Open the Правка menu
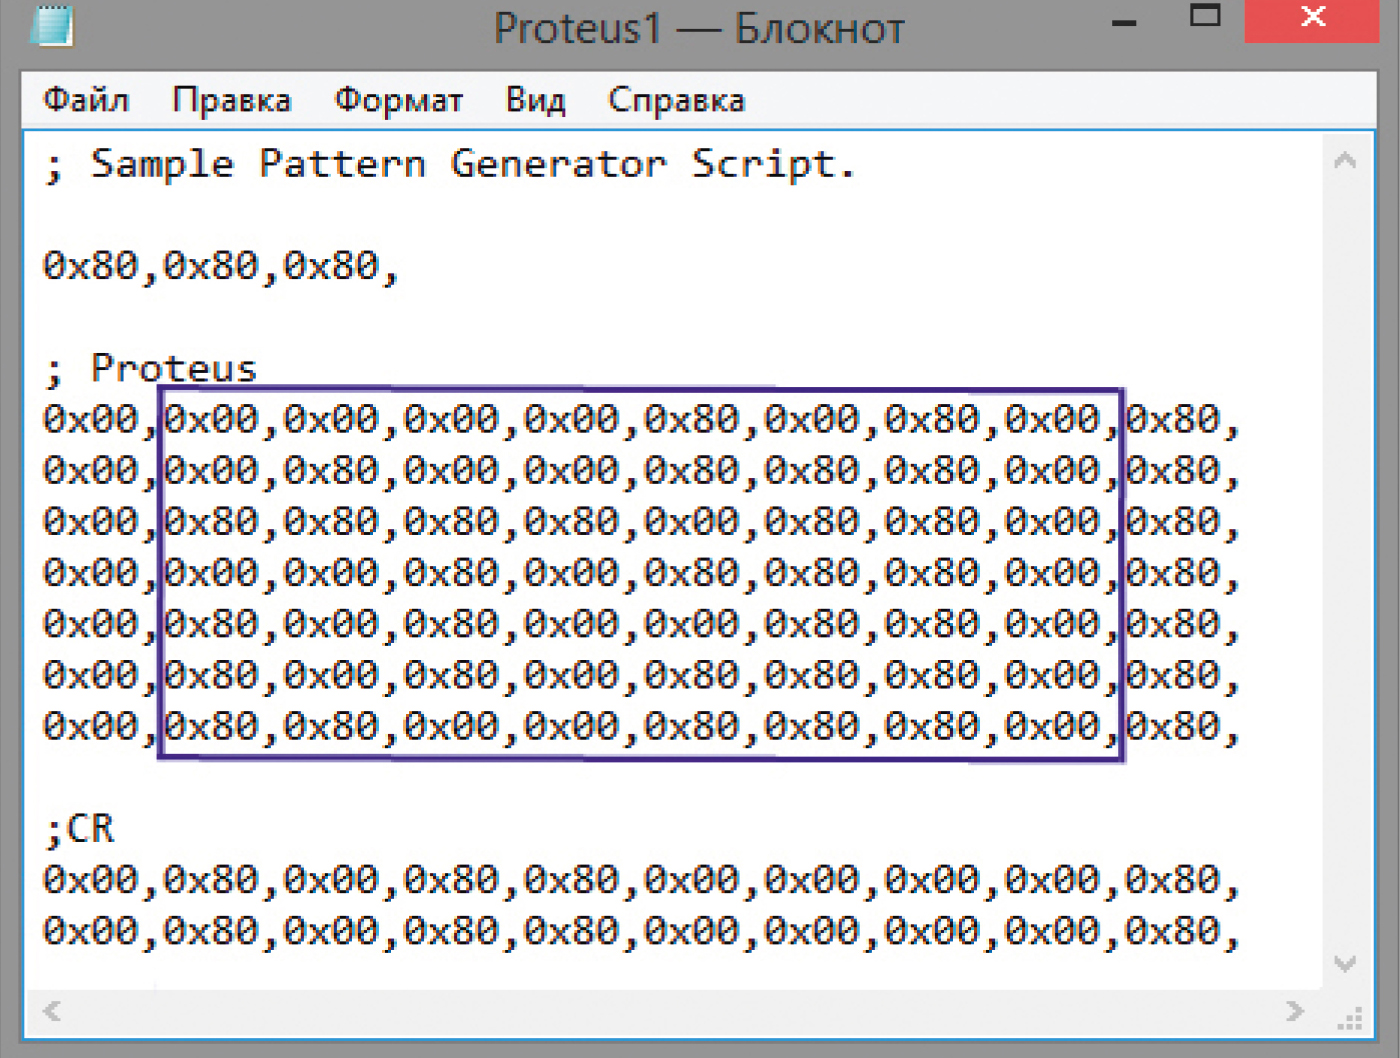 coord(231,100)
